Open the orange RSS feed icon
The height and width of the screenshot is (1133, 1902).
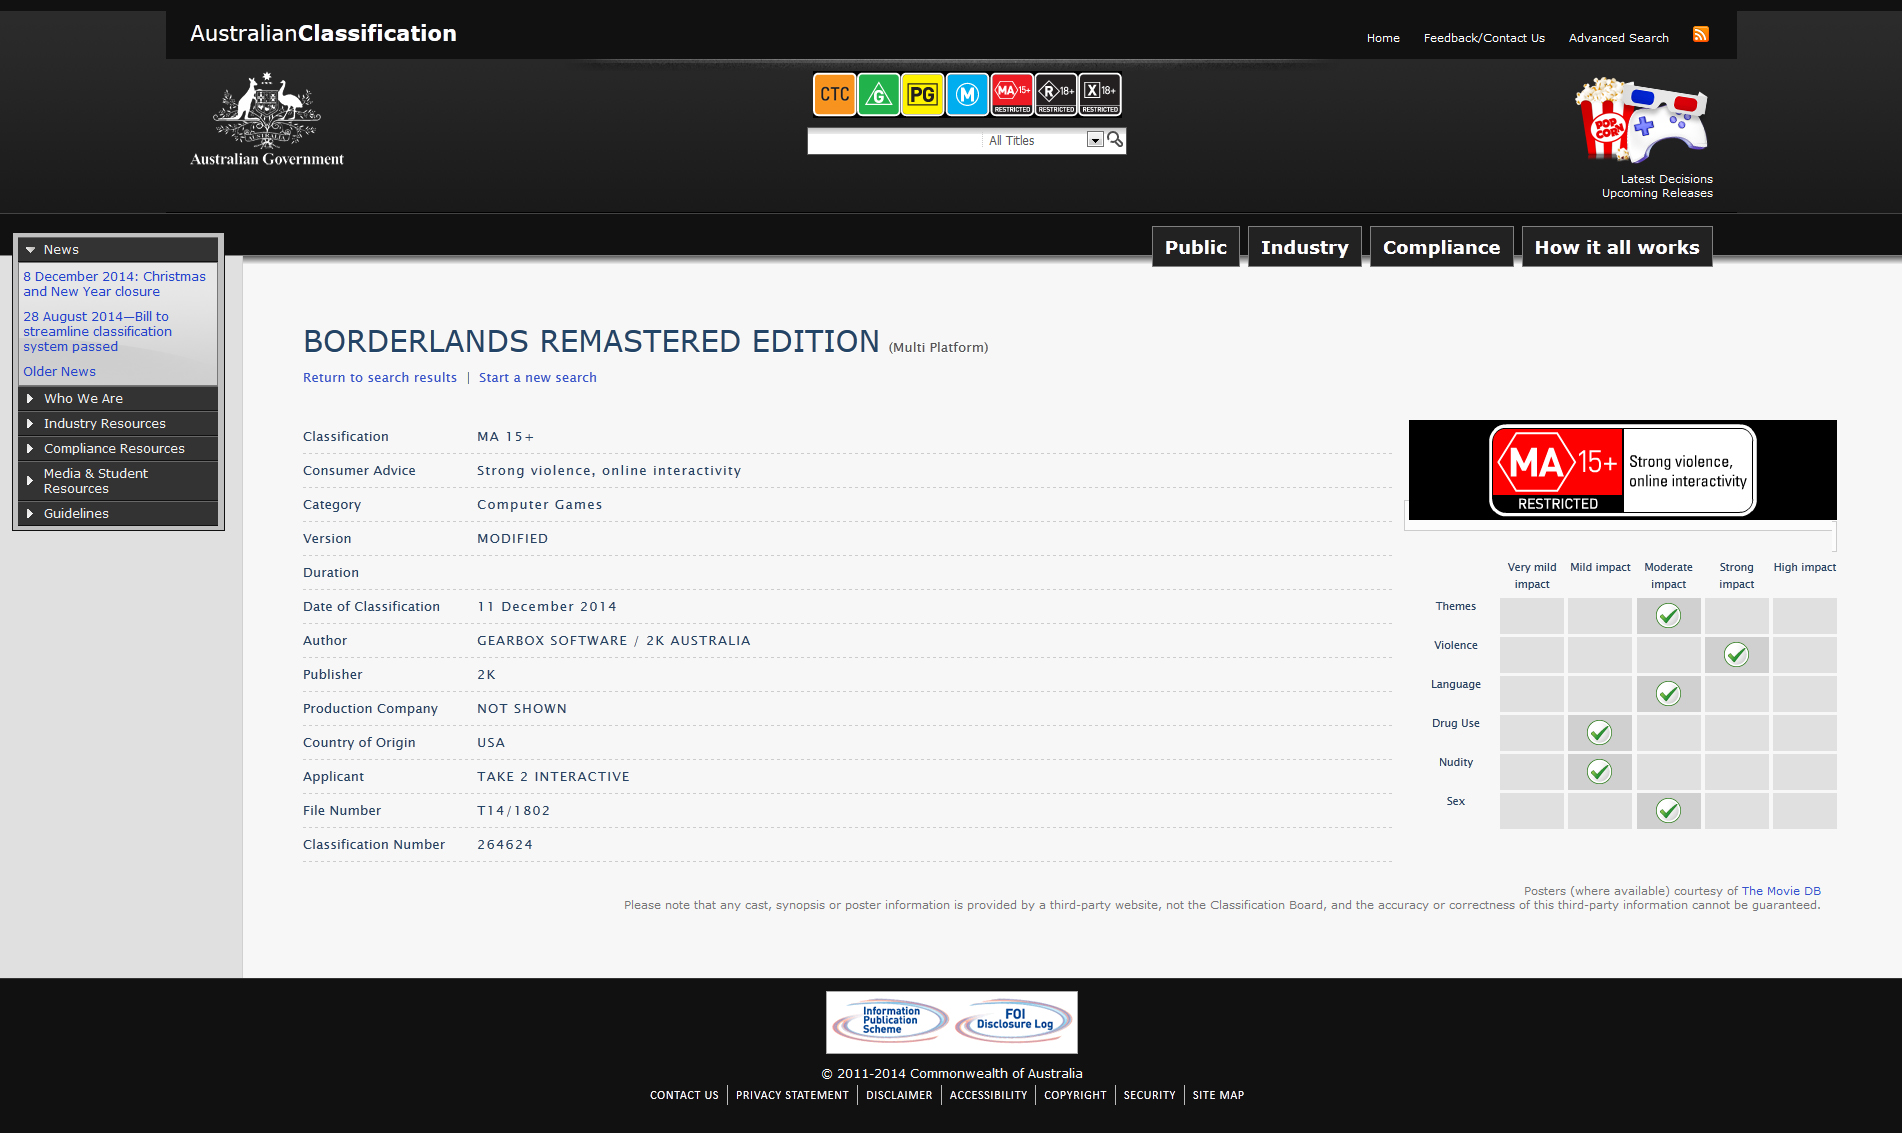pyautogui.click(x=1700, y=35)
